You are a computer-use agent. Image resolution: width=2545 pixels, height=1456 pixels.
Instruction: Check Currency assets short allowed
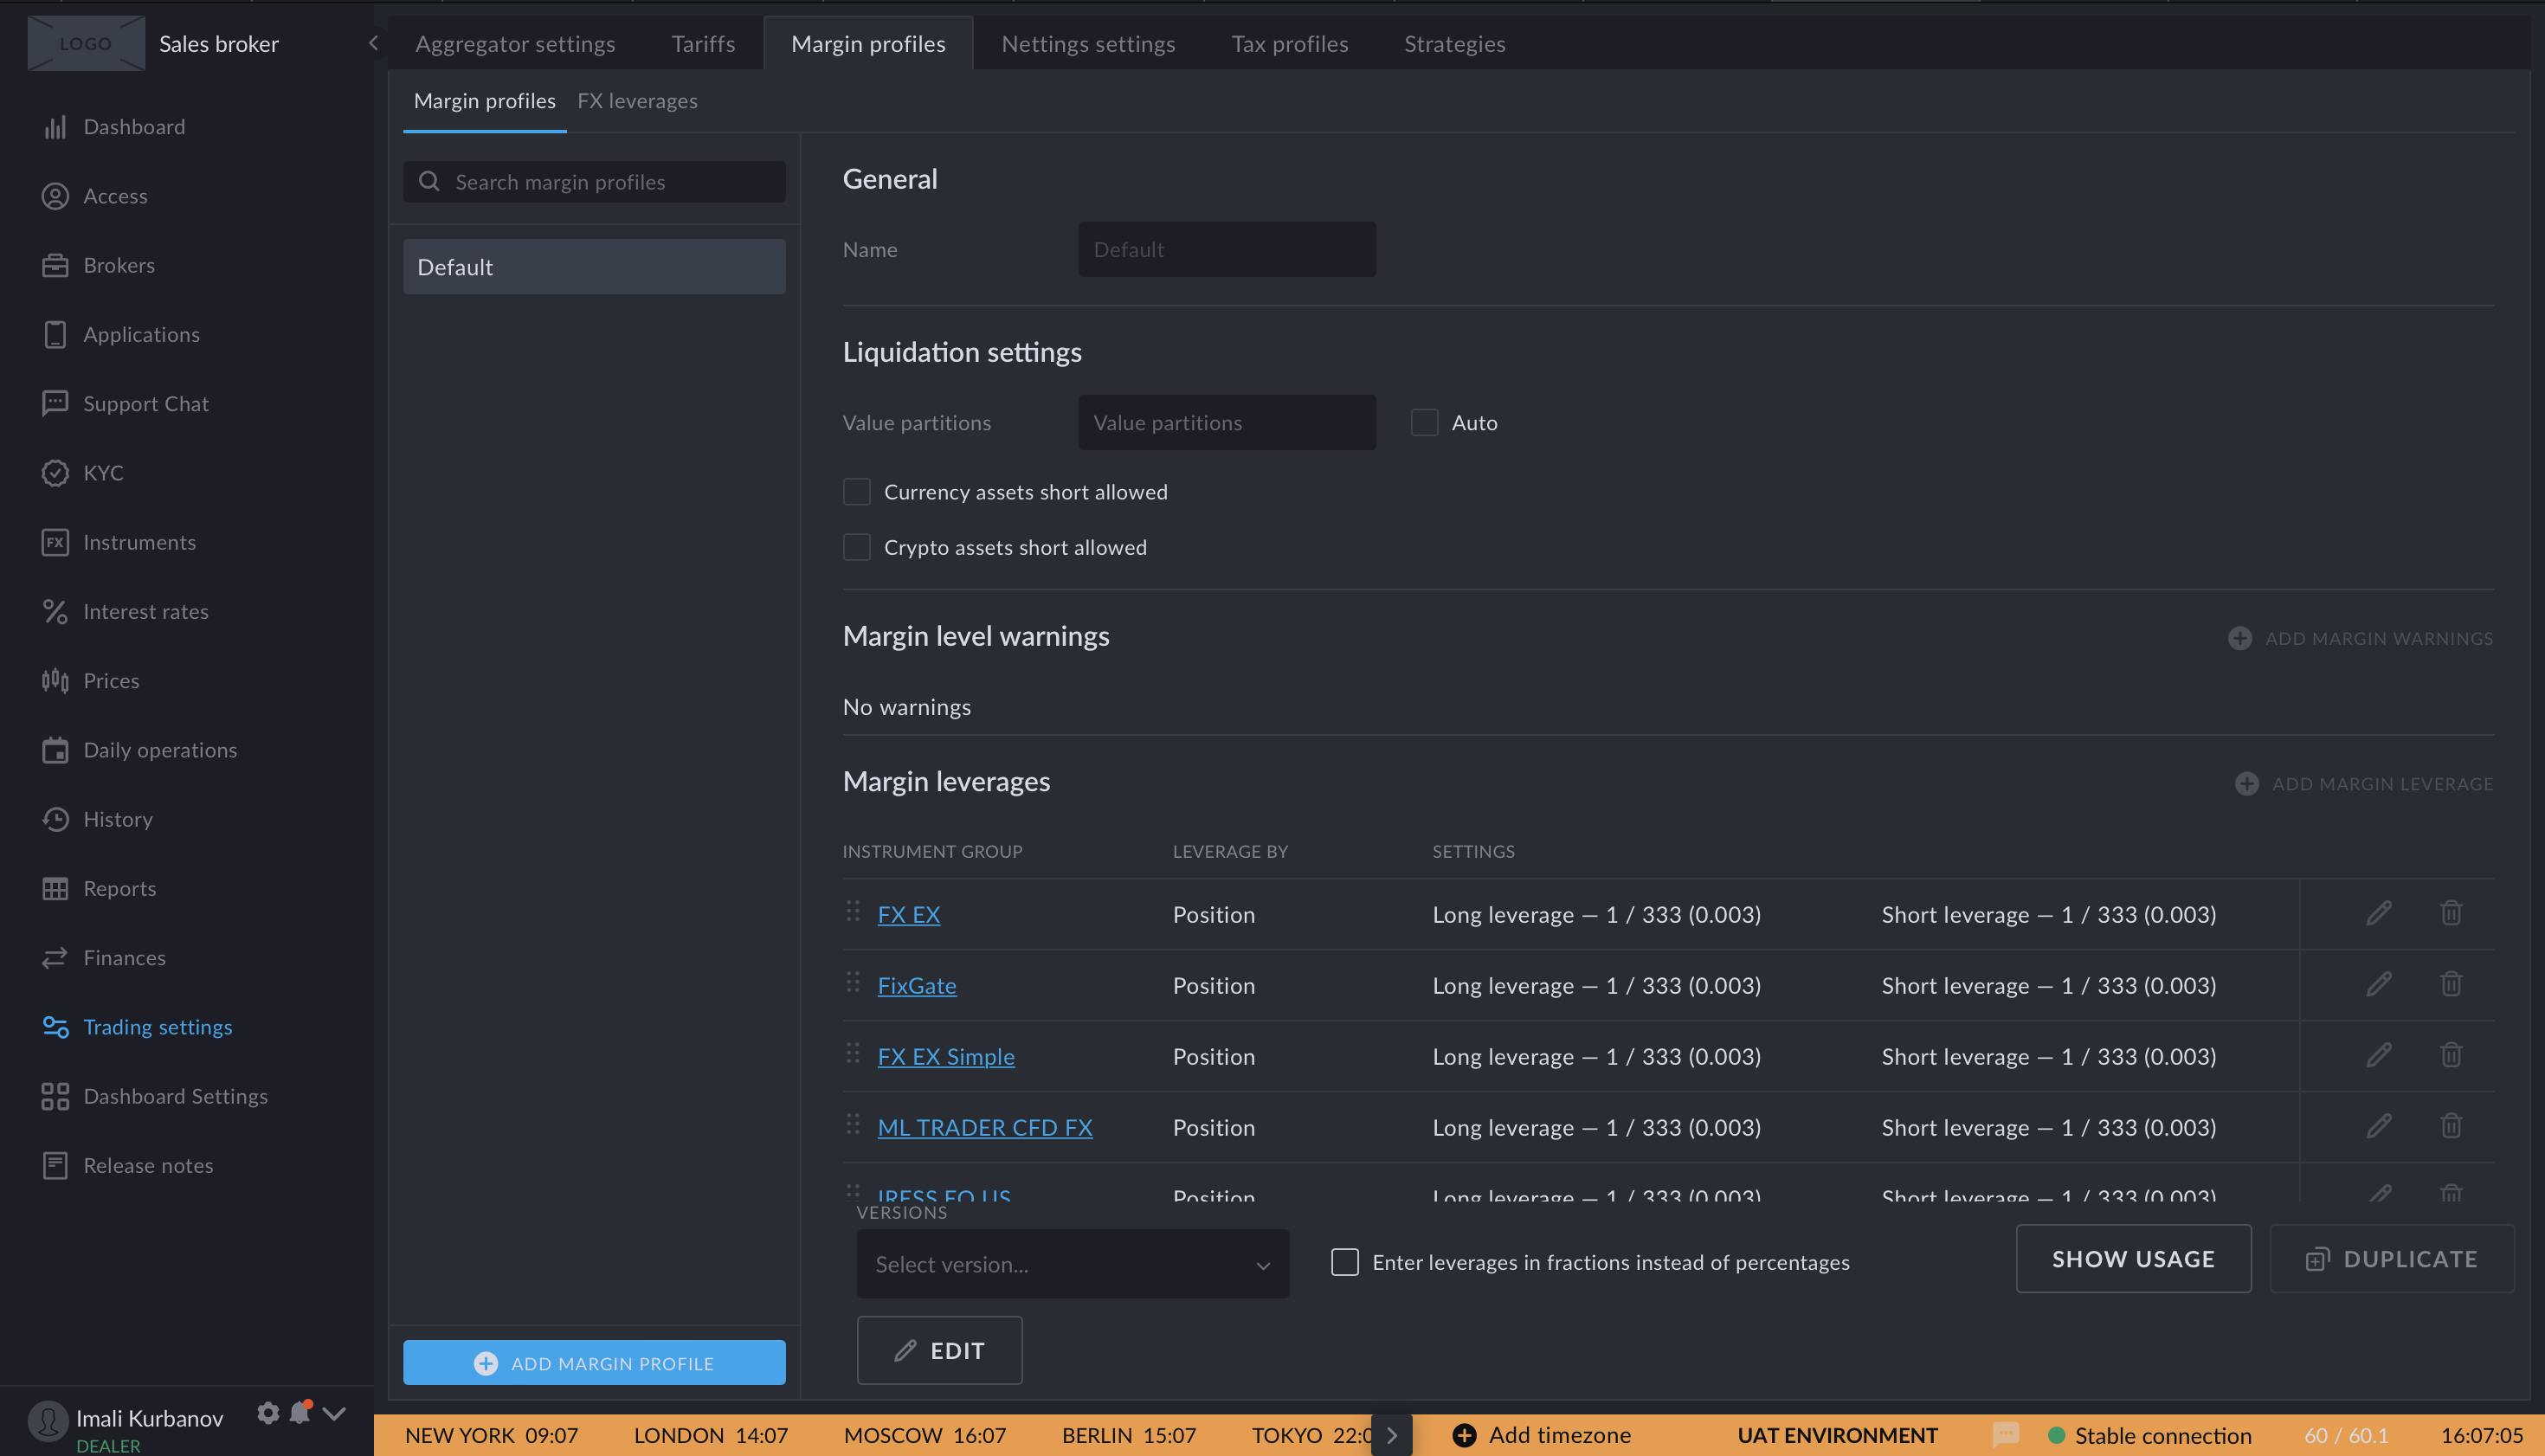857,491
